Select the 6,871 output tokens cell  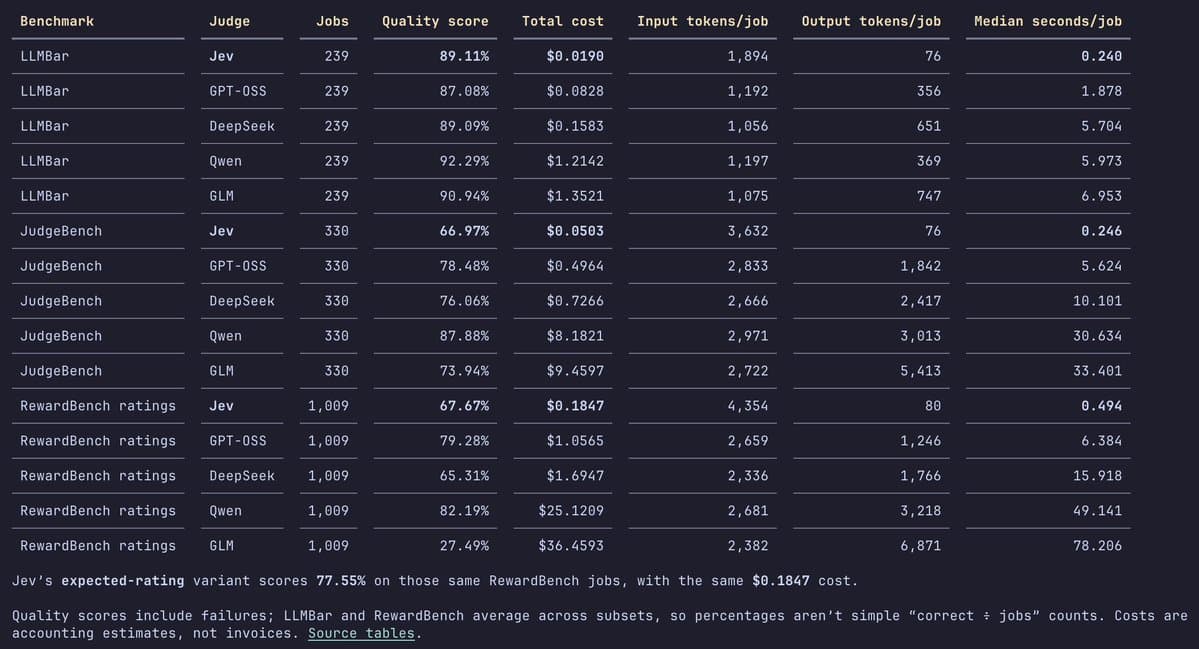coord(921,546)
